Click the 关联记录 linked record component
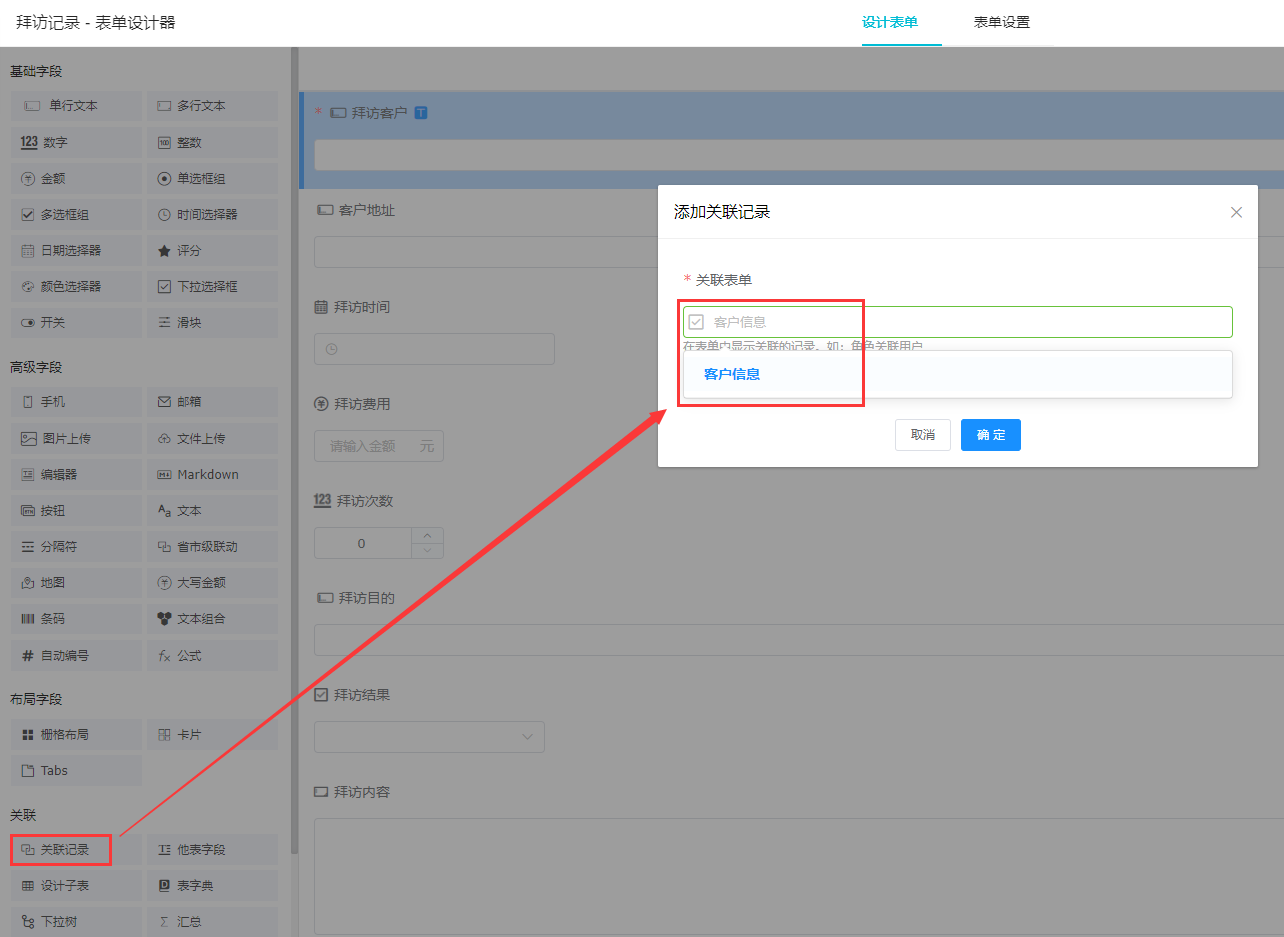Screen dimensions: 1284x937 click(x=76, y=849)
